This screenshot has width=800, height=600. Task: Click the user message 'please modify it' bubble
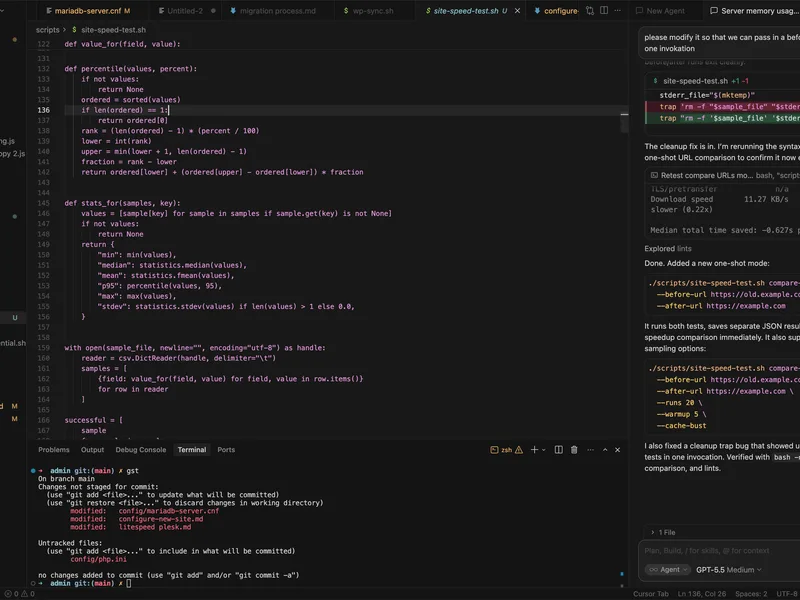(719, 43)
